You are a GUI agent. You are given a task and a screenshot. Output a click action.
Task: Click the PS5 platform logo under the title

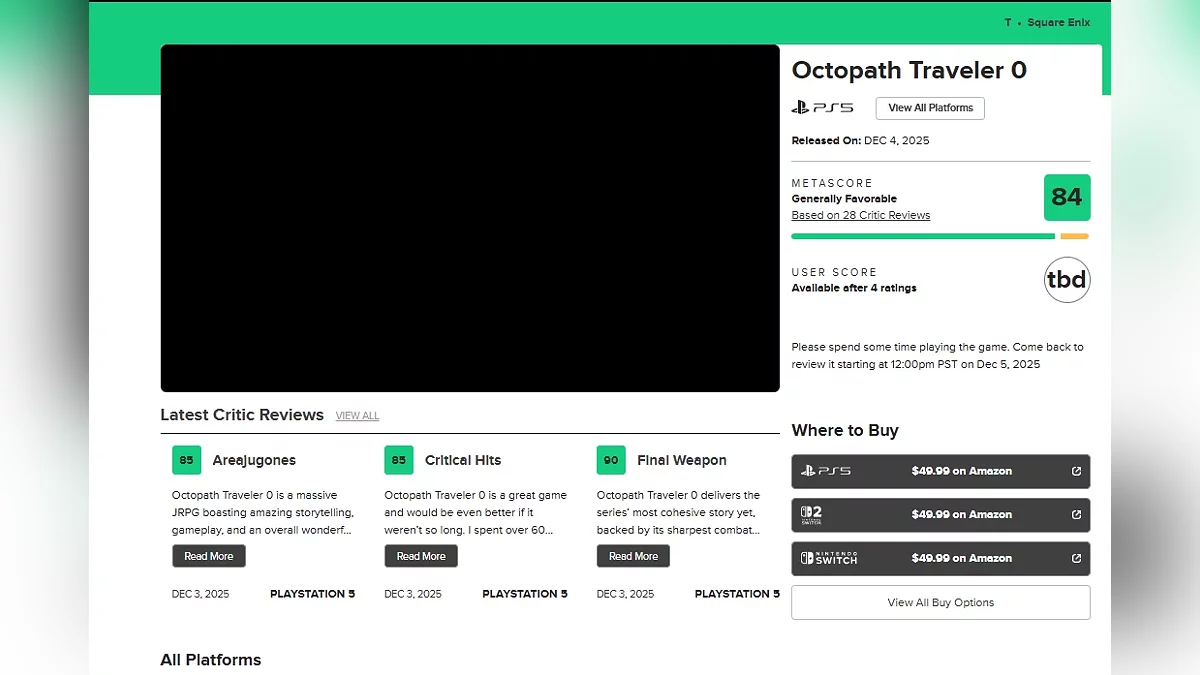coord(822,108)
